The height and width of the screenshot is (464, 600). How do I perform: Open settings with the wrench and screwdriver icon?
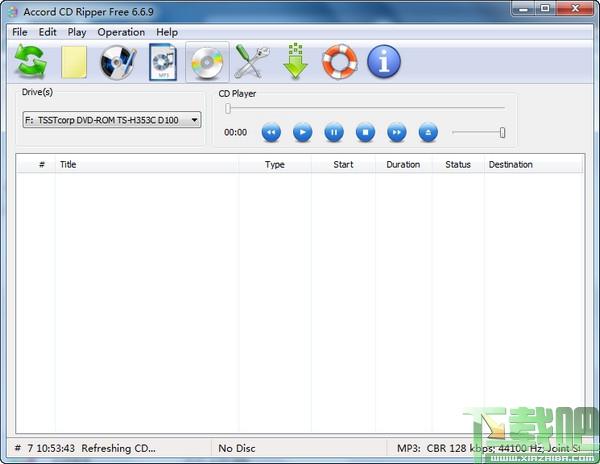(251, 63)
